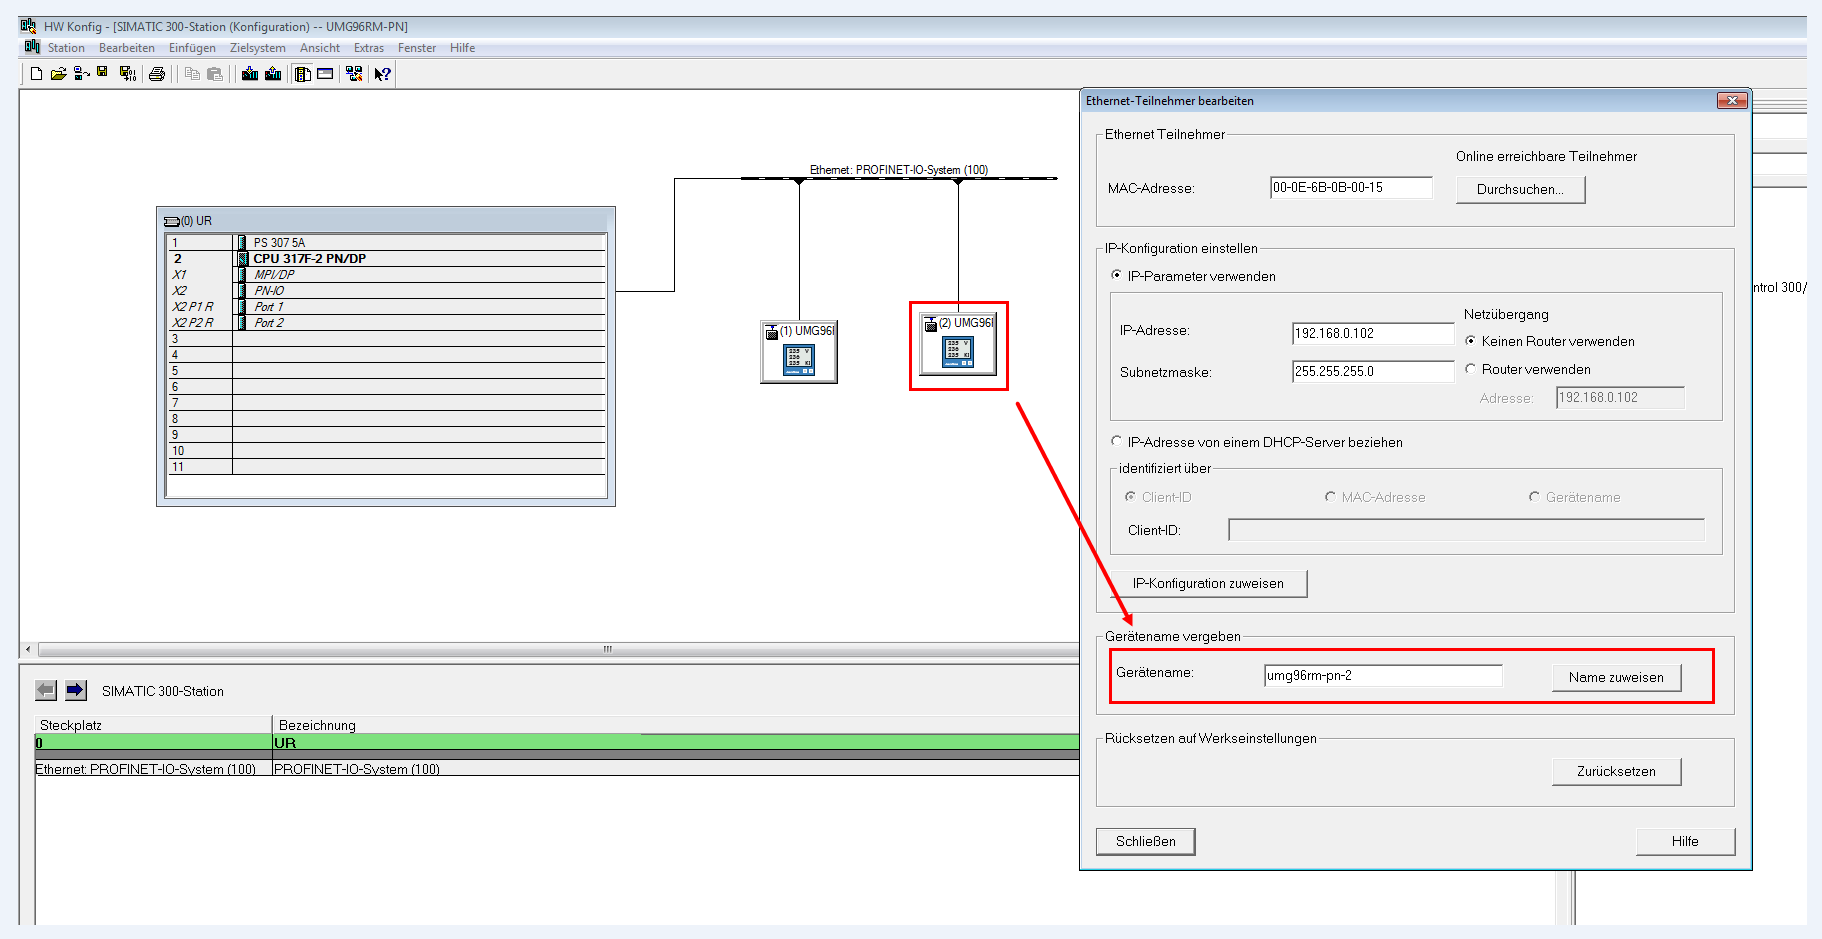Close the Ethernet-Teilnehmer bearbeiten dialog
This screenshot has width=1822, height=939.
pos(1732,100)
